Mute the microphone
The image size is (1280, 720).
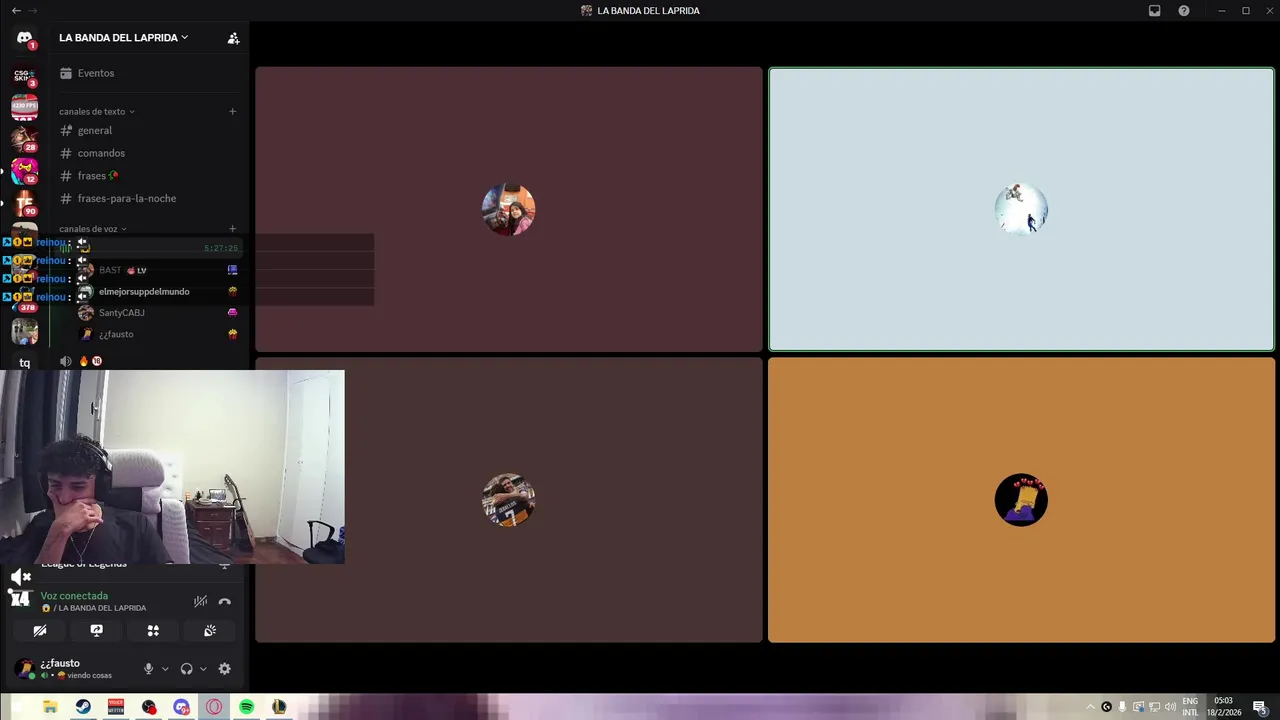pos(149,669)
